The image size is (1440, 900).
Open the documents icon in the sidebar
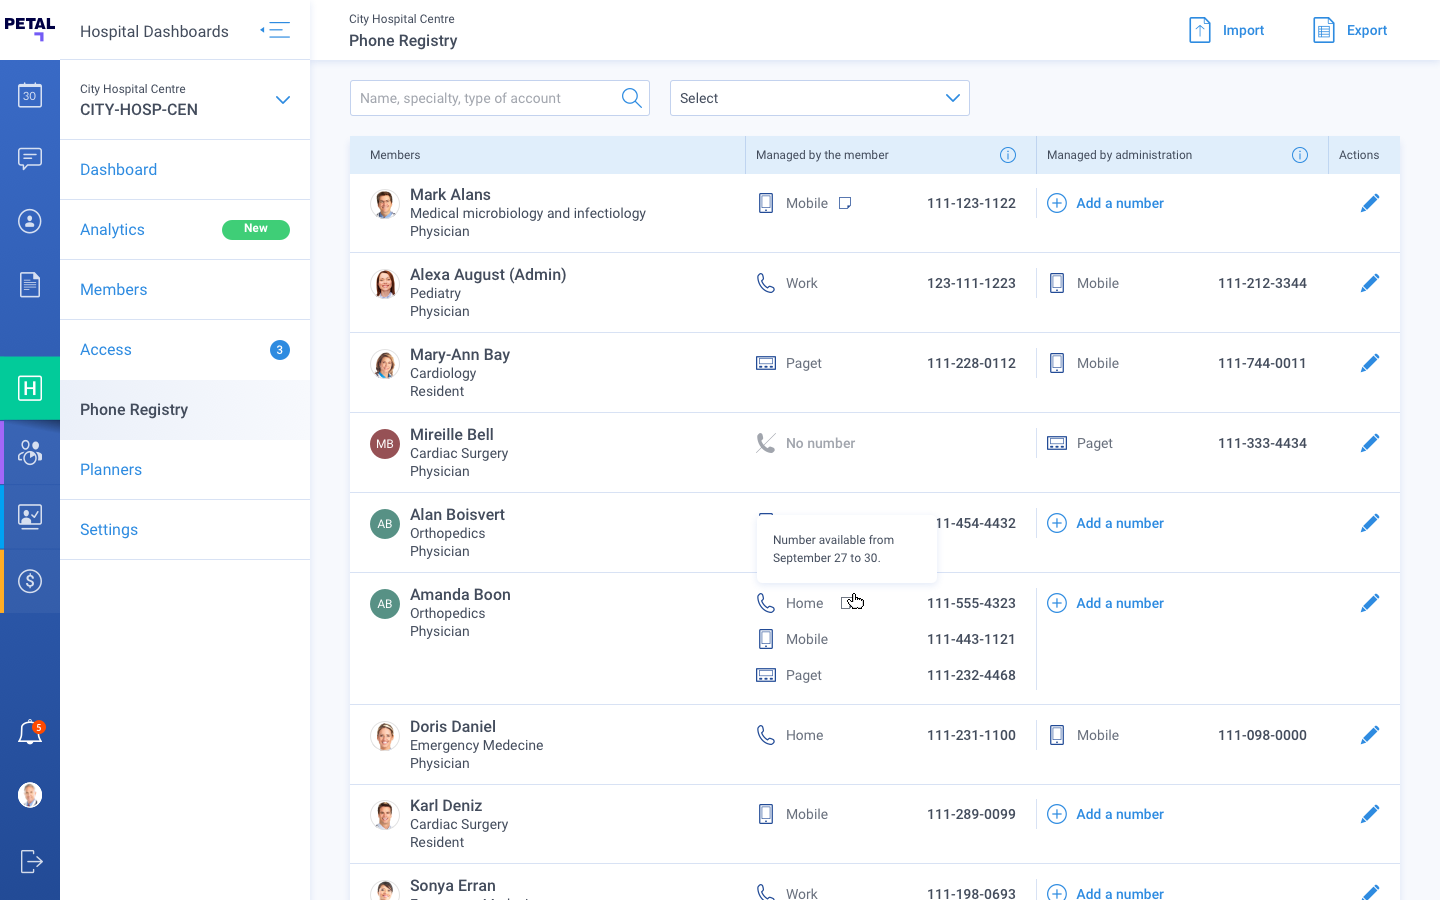click(30, 284)
